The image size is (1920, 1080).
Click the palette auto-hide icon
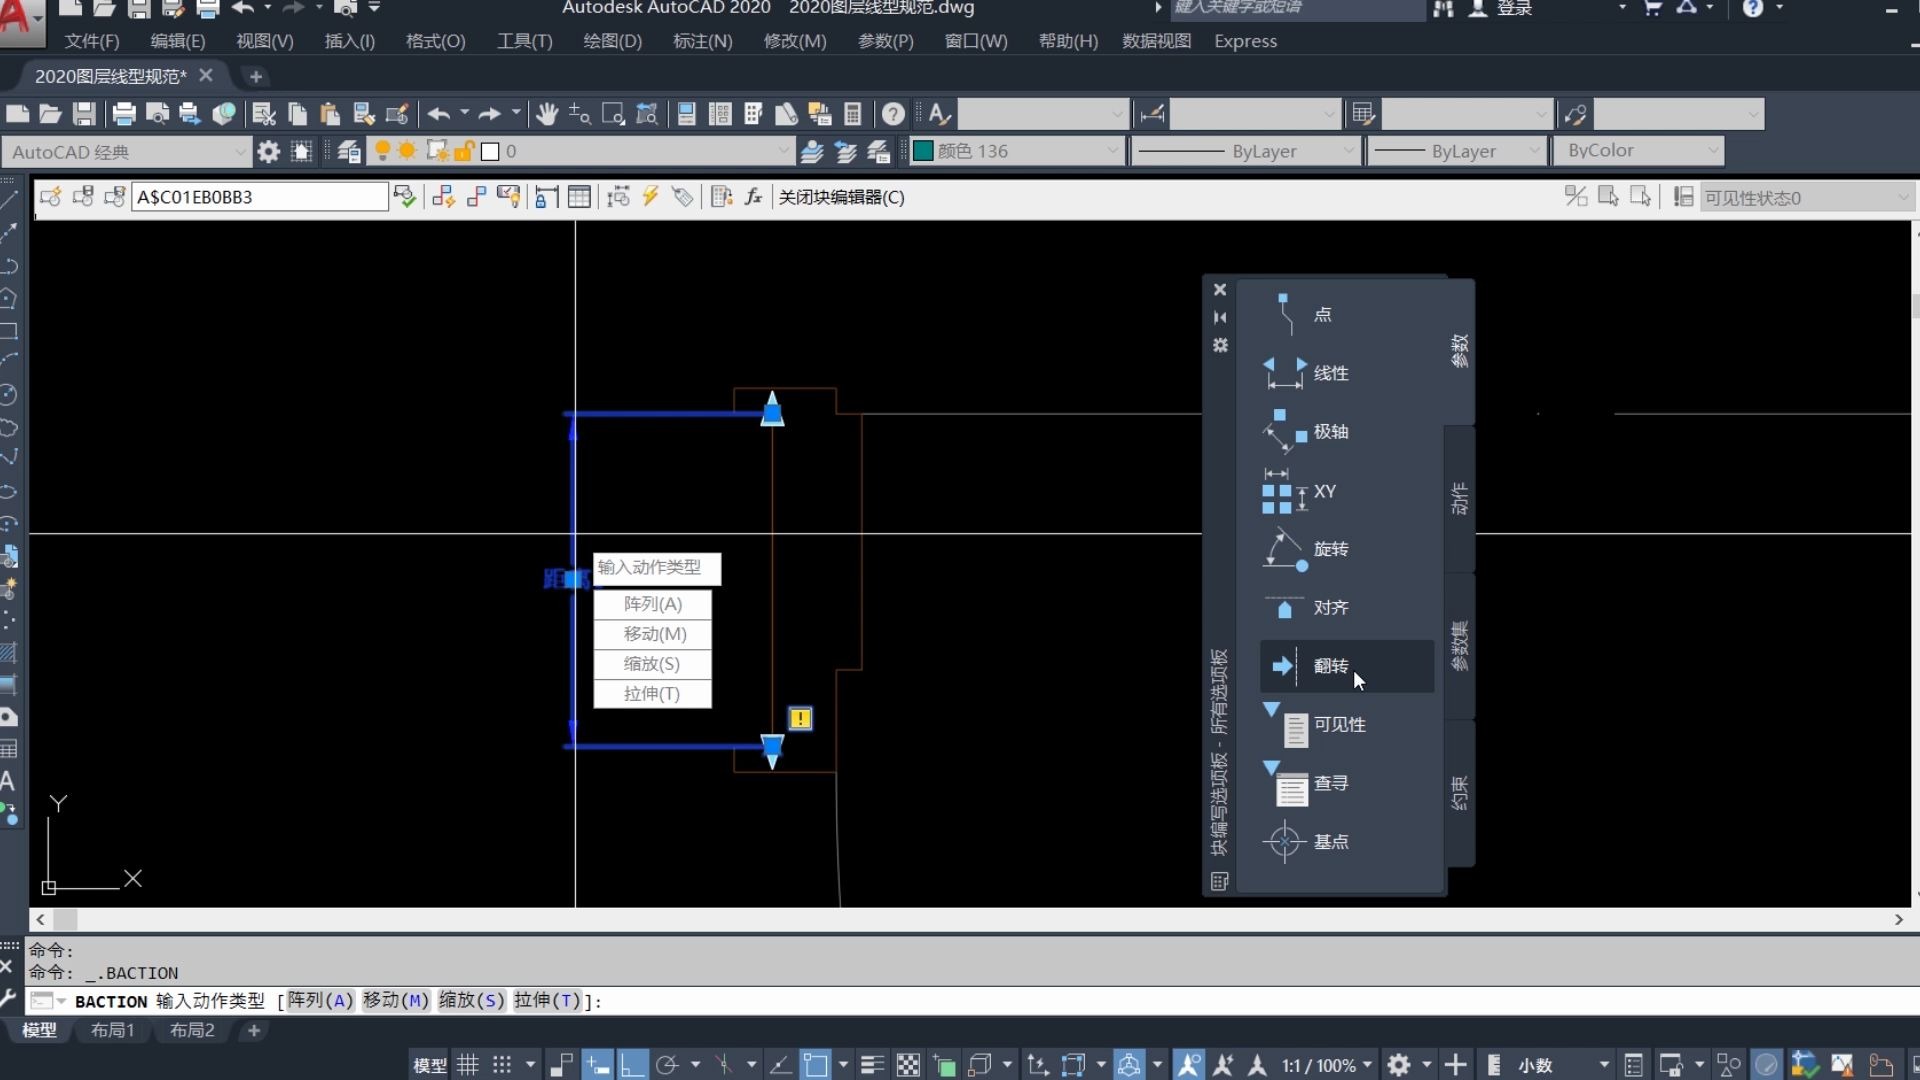point(1219,317)
